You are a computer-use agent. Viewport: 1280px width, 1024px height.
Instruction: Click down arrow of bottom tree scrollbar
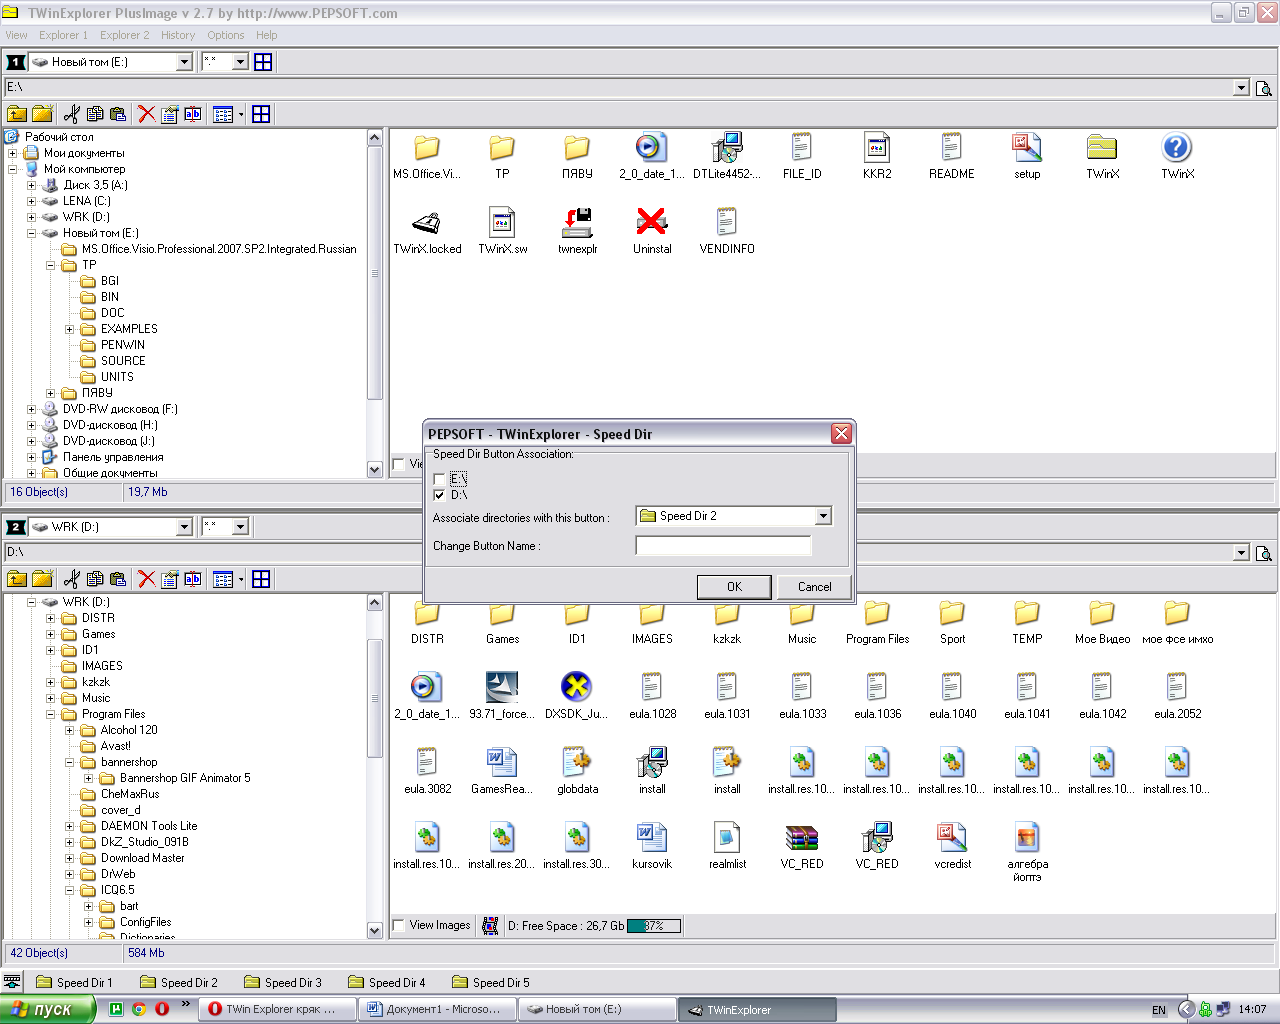tap(375, 930)
